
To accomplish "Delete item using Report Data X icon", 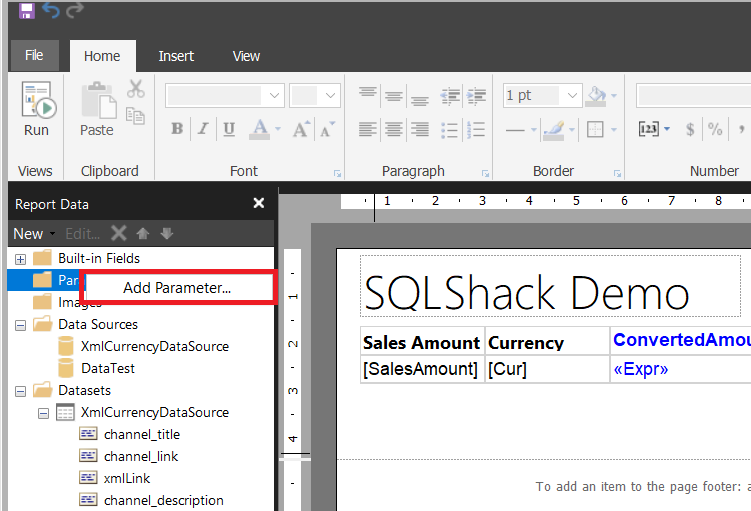I will [x=118, y=233].
